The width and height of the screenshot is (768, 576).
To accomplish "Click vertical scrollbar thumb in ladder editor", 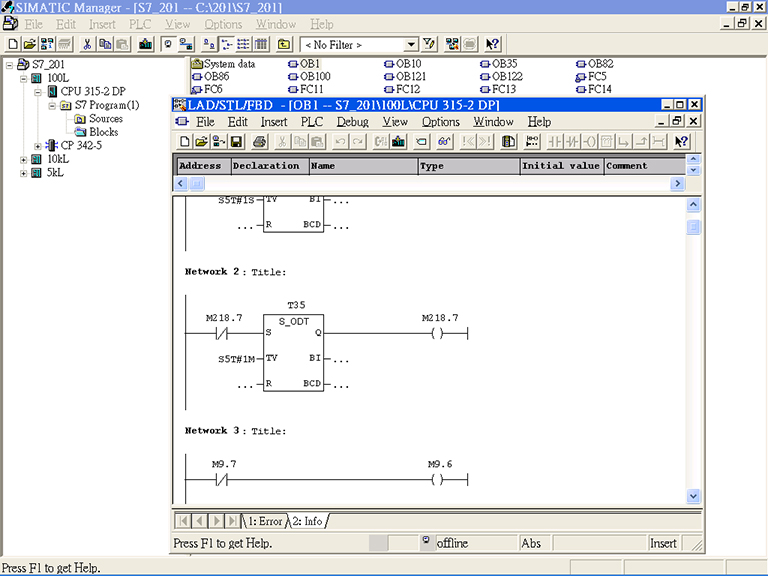I will coord(693,227).
